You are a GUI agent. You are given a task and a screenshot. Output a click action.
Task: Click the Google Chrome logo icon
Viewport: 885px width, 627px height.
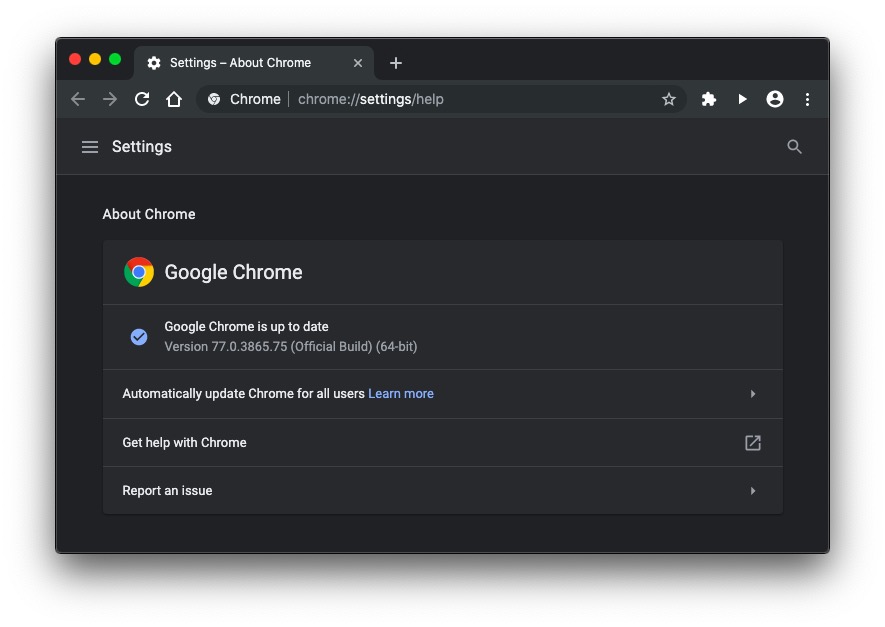[139, 272]
